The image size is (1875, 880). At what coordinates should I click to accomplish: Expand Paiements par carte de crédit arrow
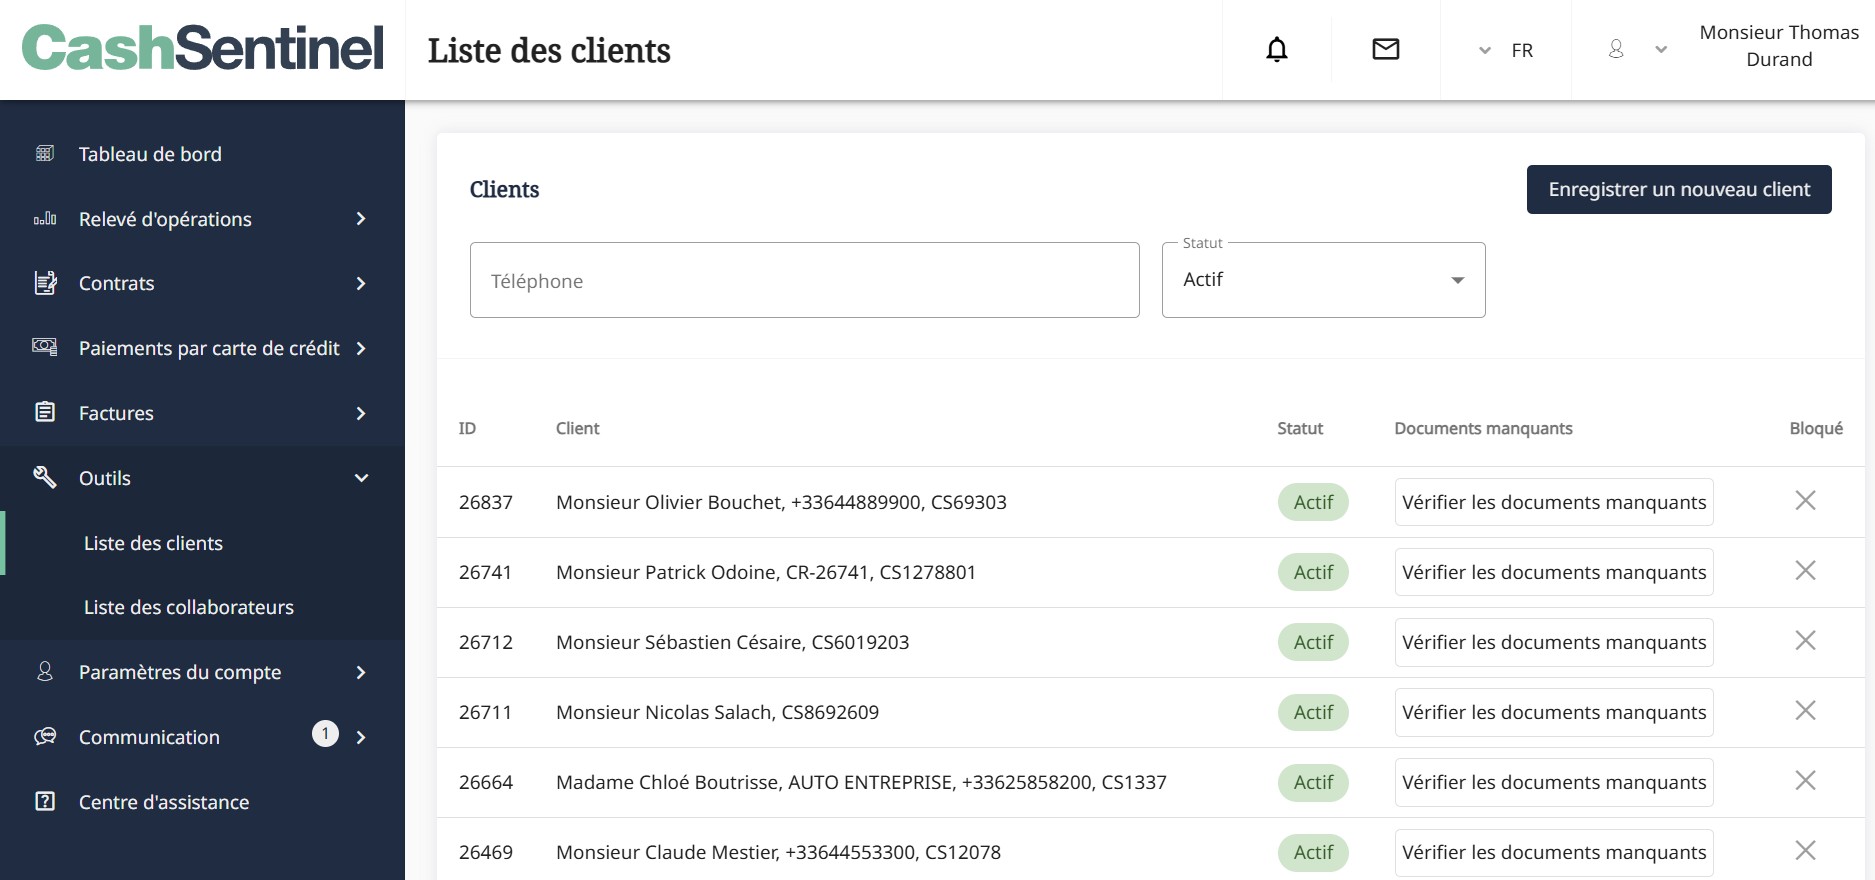tap(361, 348)
